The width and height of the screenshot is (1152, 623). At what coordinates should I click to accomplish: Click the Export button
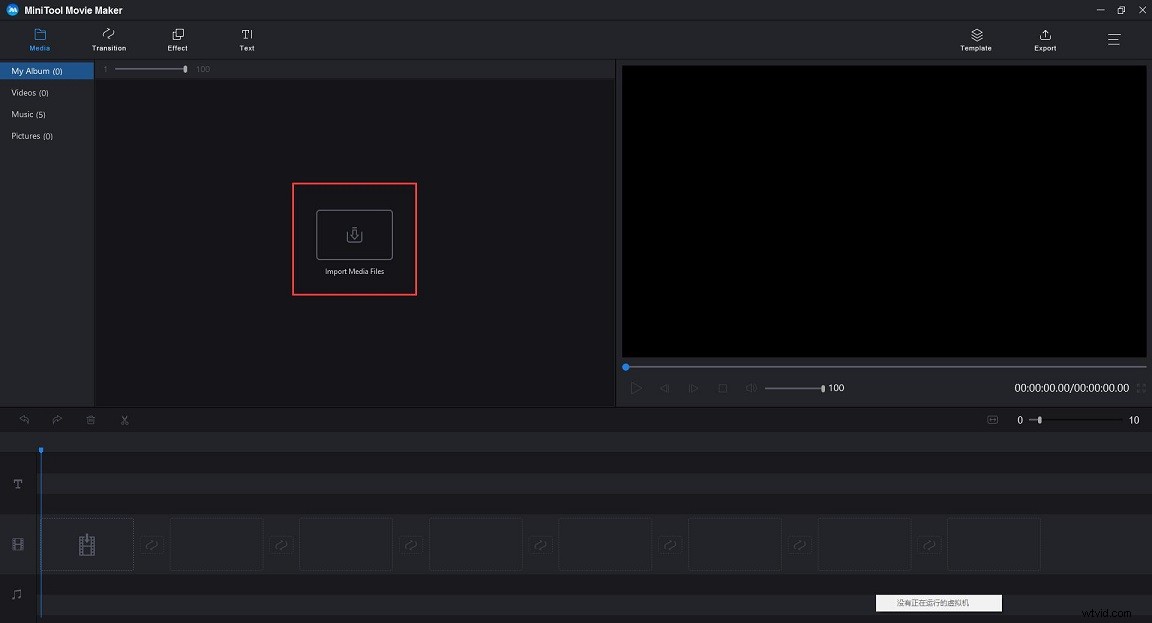click(x=1044, y=40)
